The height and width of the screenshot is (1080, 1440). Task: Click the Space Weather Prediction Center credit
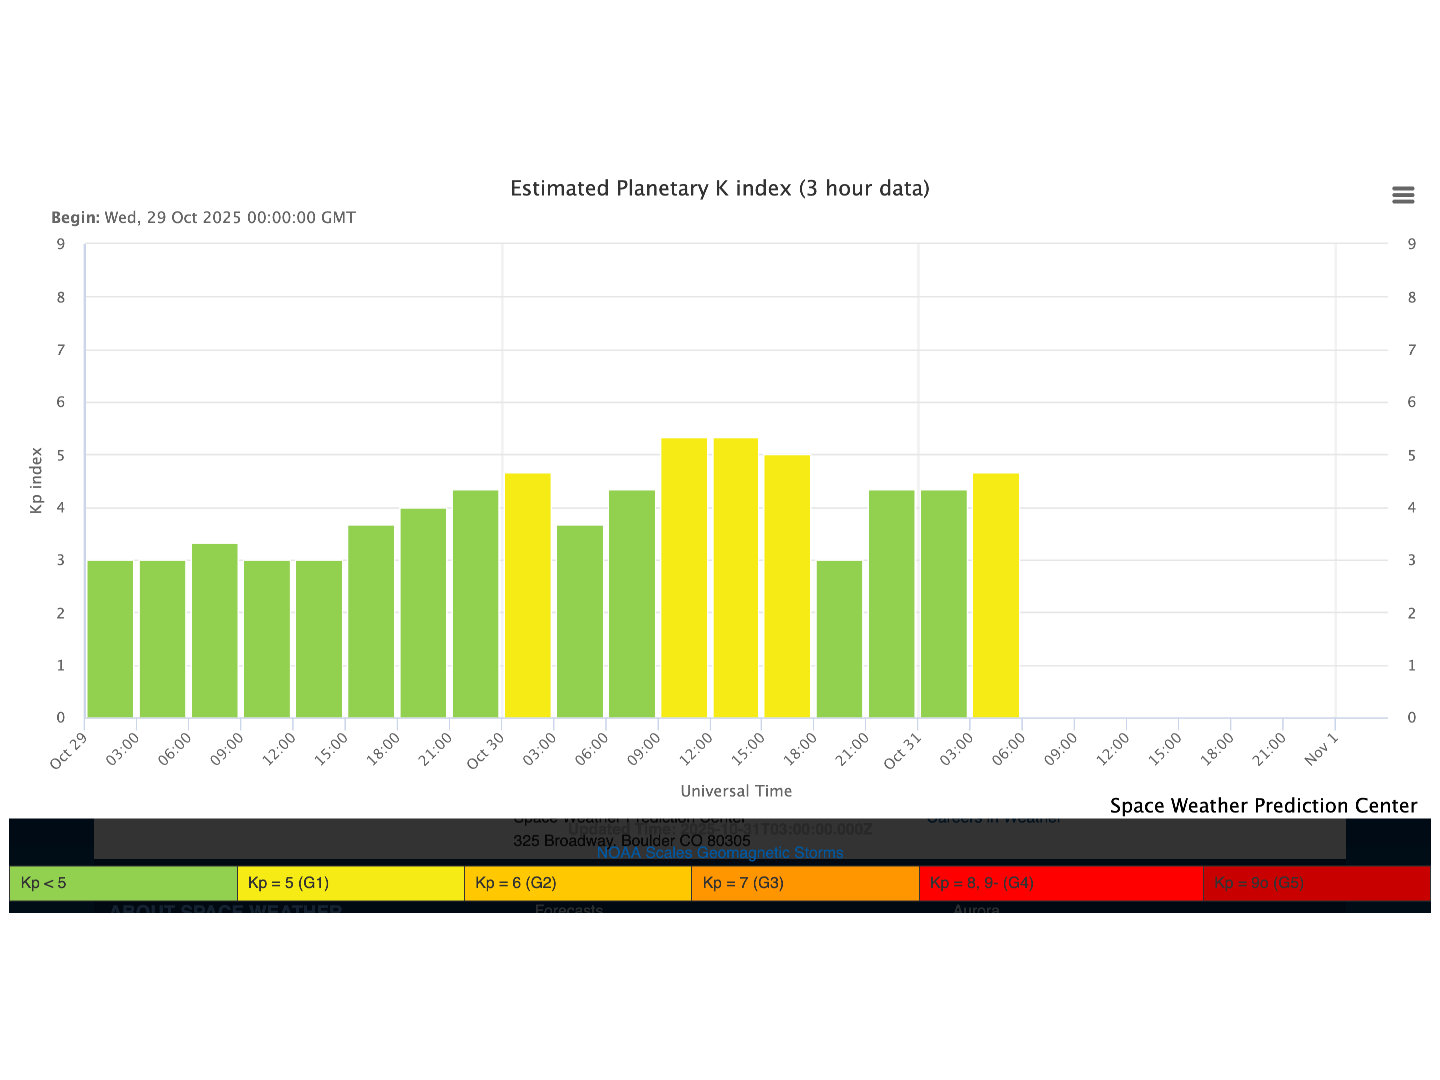tap(1263, 806)
